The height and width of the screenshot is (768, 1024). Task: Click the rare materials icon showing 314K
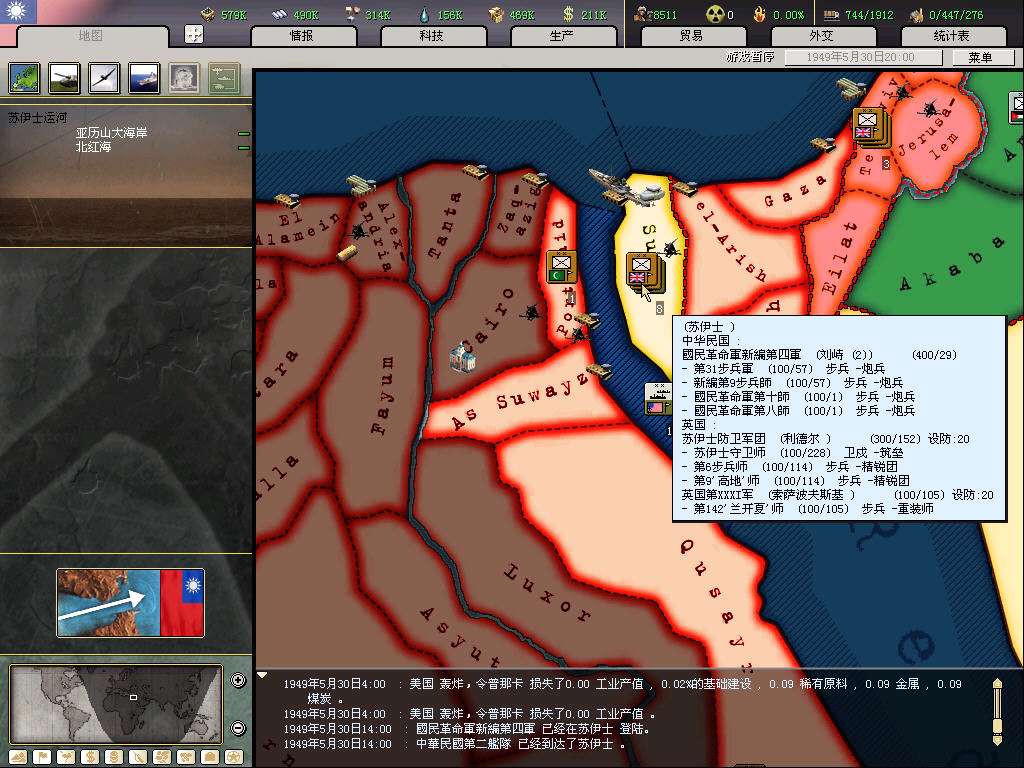(x=352, y=14)
